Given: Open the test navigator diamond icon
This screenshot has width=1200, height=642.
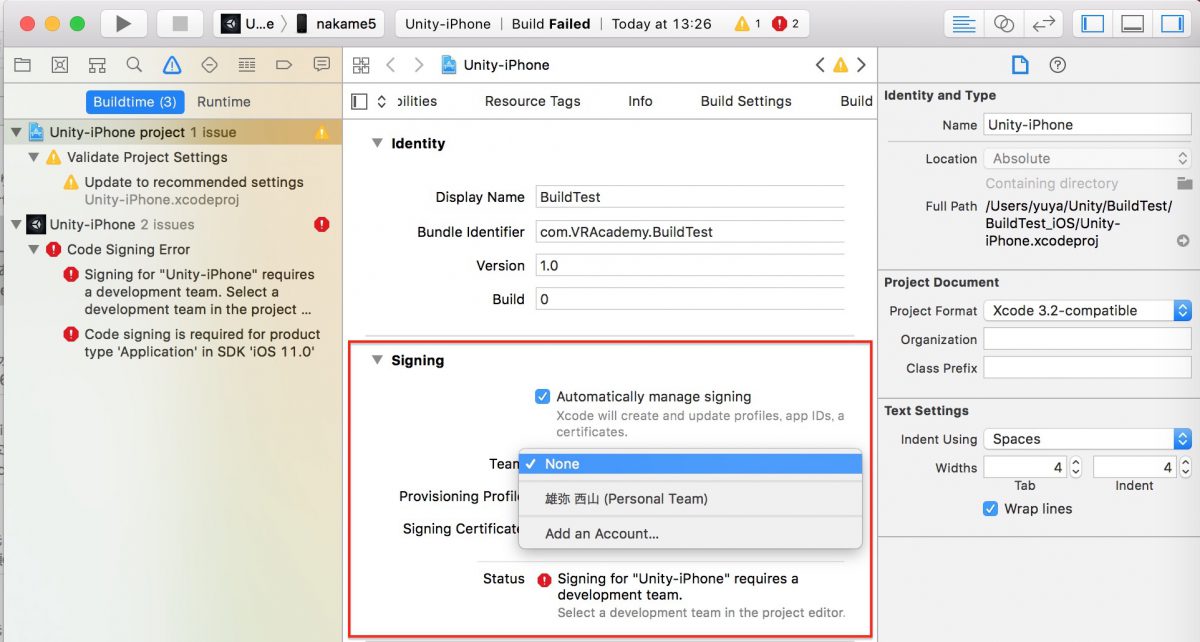Looking at the screenshot, I should point(209,65).
